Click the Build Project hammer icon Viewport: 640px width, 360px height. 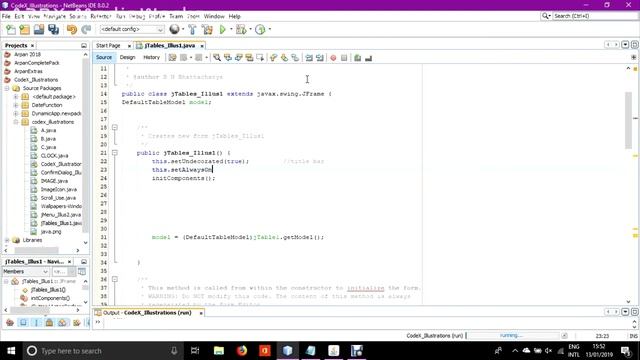192,29
